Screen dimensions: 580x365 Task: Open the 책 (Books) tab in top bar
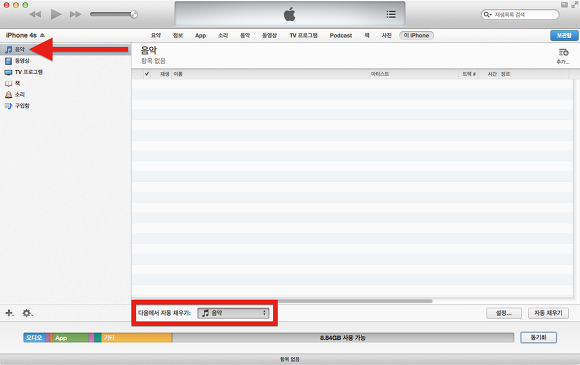pos(367,35)
